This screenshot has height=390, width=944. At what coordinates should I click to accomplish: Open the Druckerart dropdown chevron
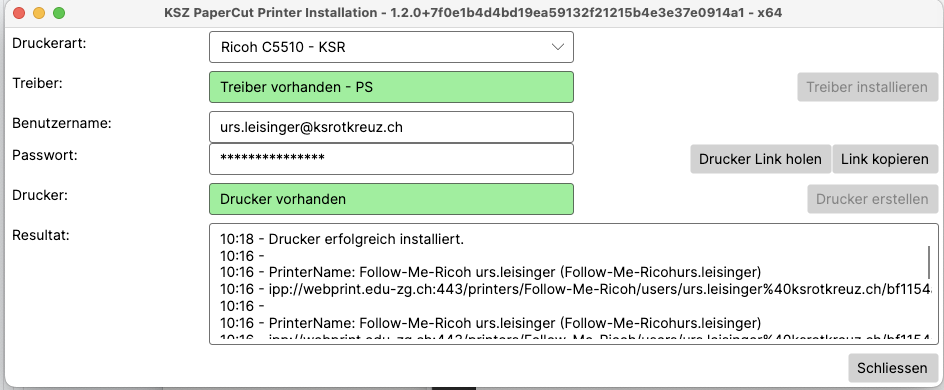(557, 47)
